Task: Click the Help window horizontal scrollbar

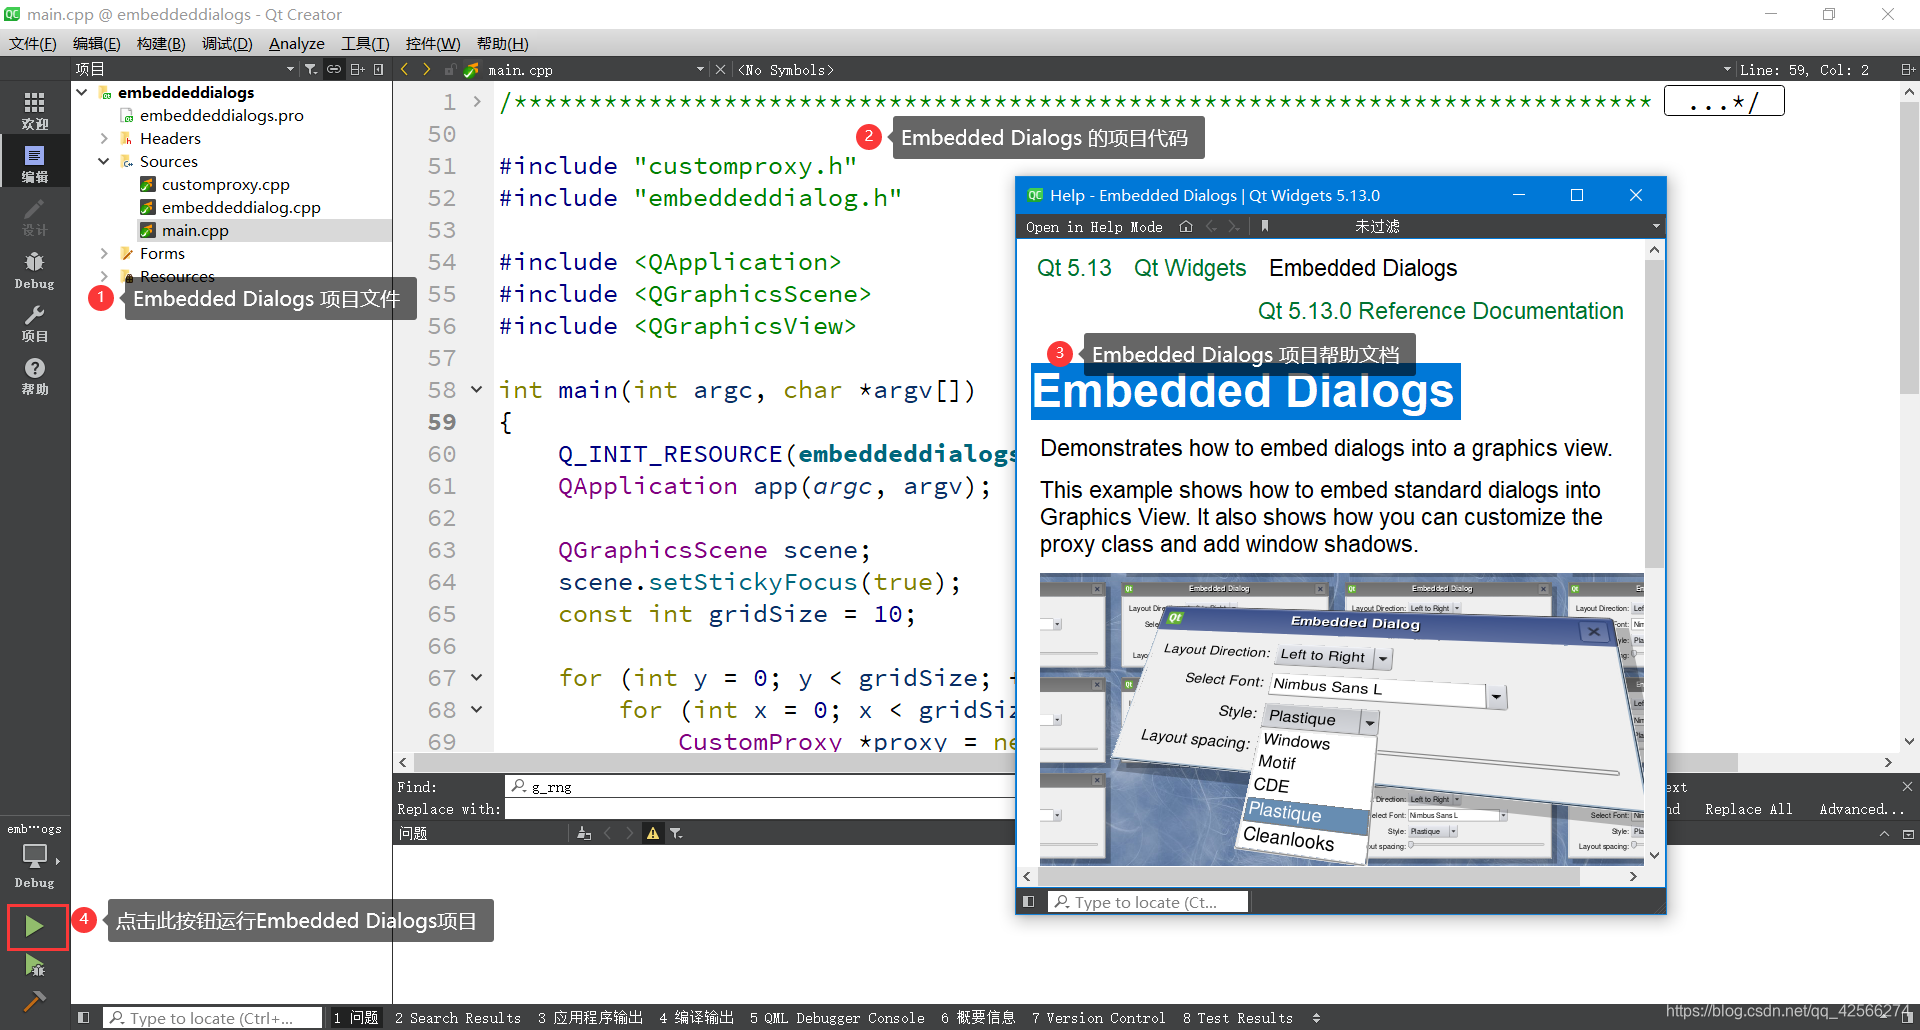Action: (x=1308, y=876)
